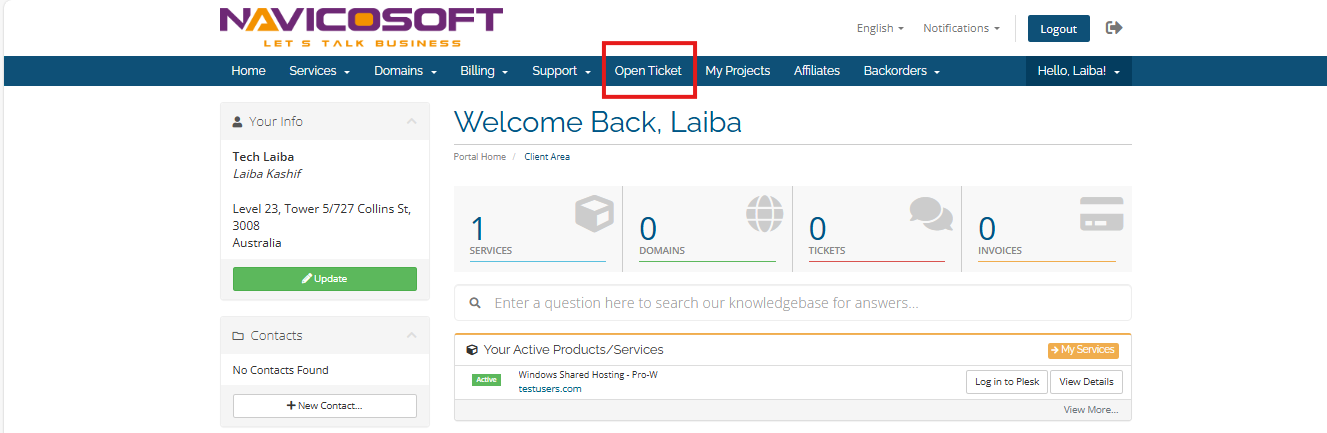Open the English language dropdown
This screenshot has height=433, width=1327.
(x=880, y=28)
